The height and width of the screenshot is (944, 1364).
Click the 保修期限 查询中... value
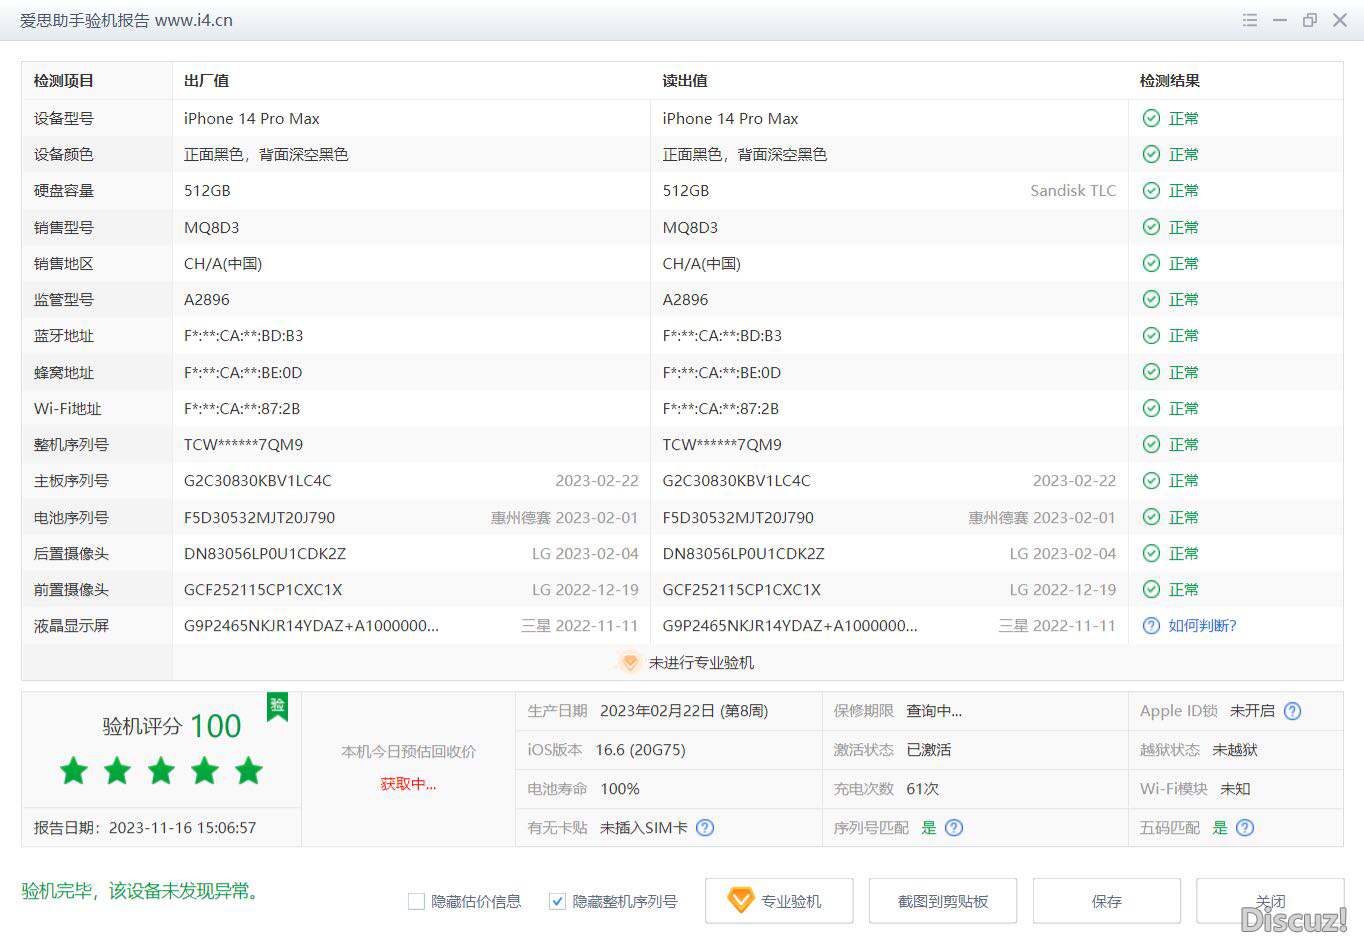934,711
